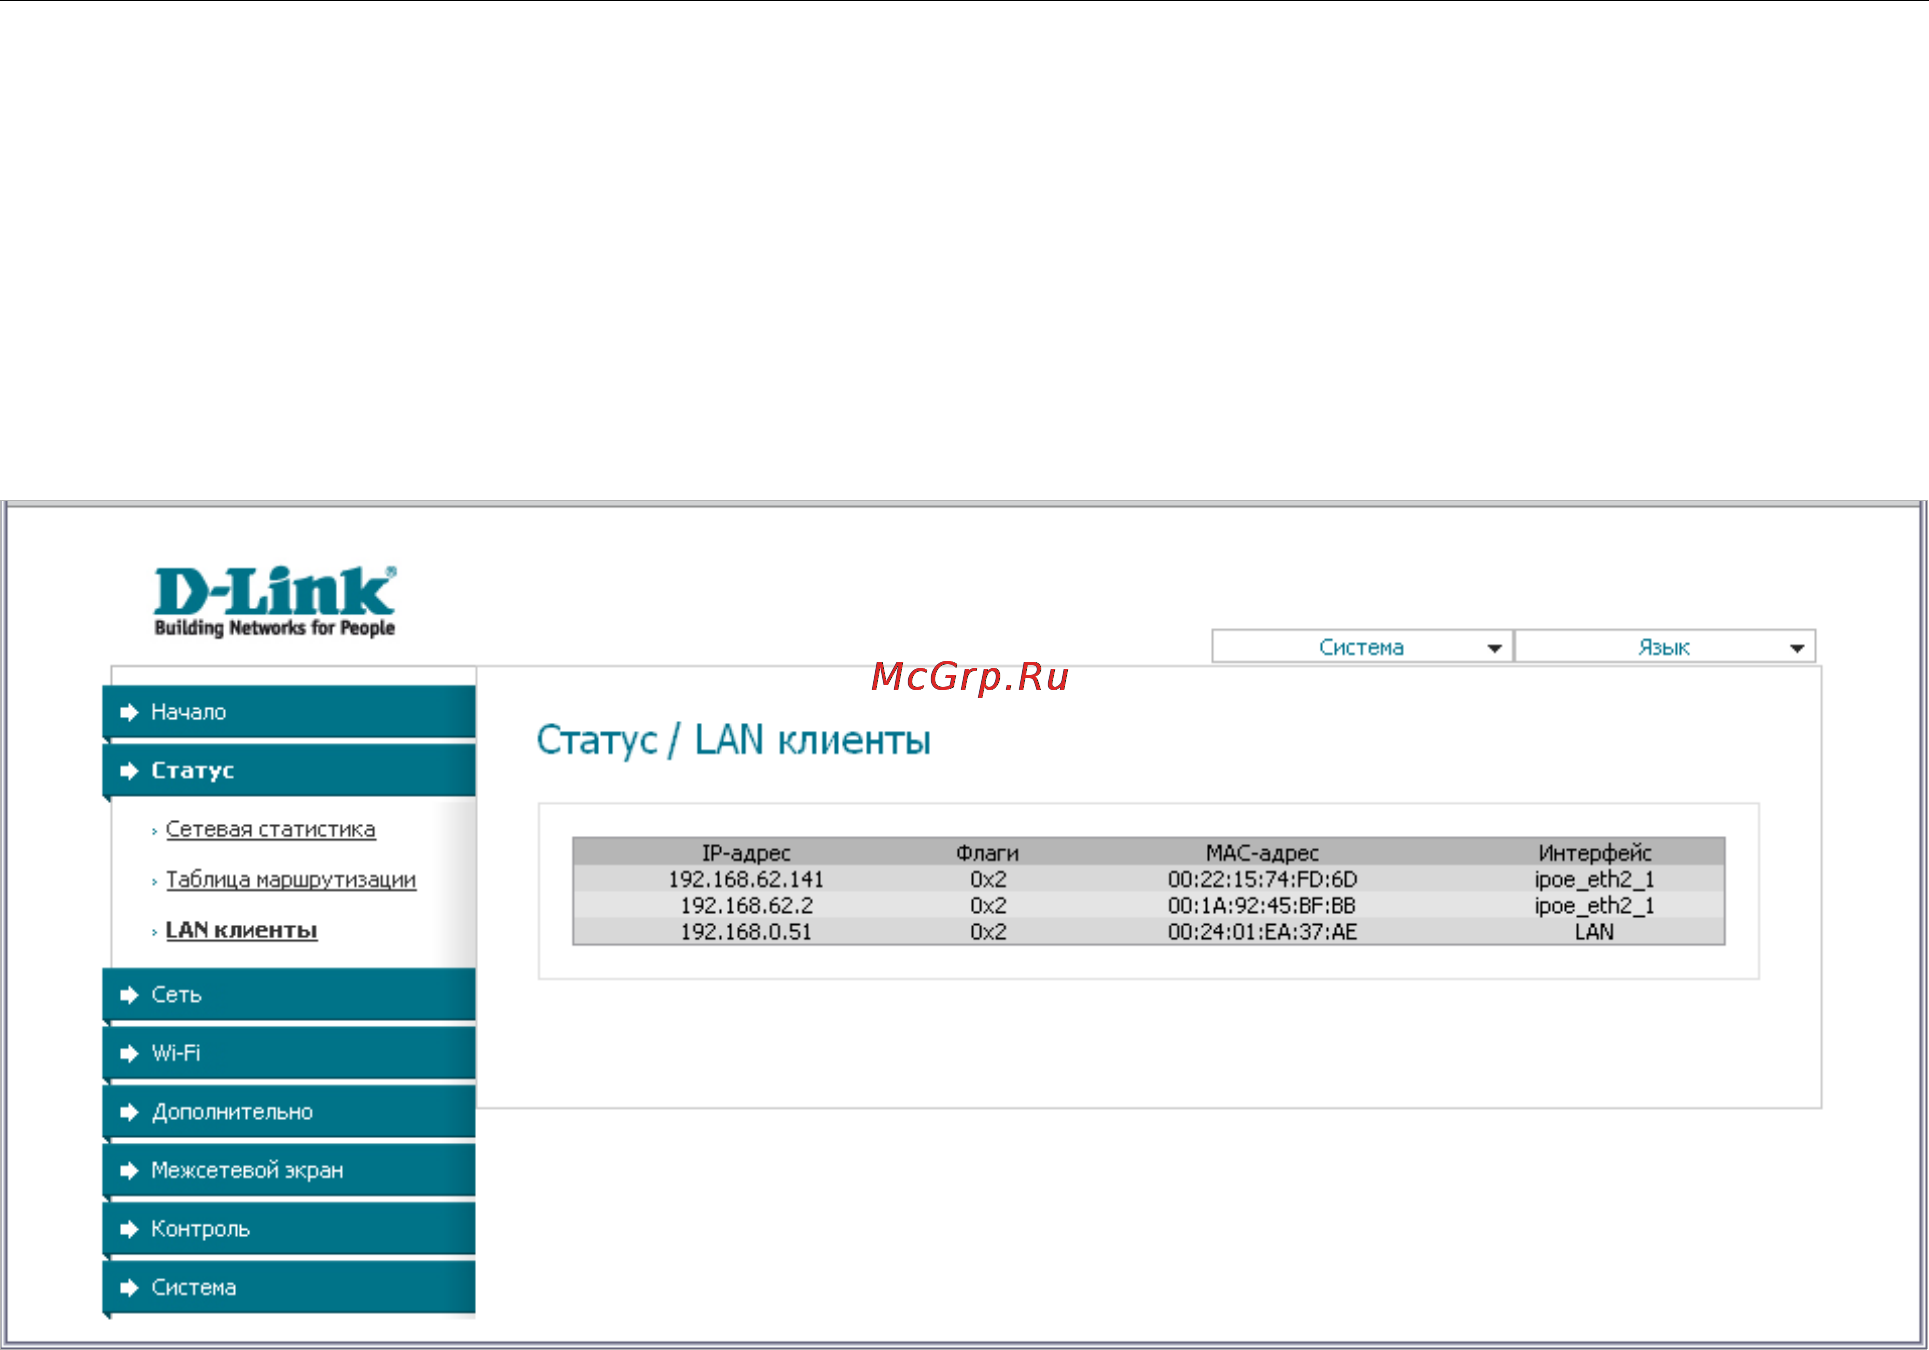This screenshot has width=1929, height=1350.
Task: Click the Статус / LAN клиенты heading
Action: (733, 740)
